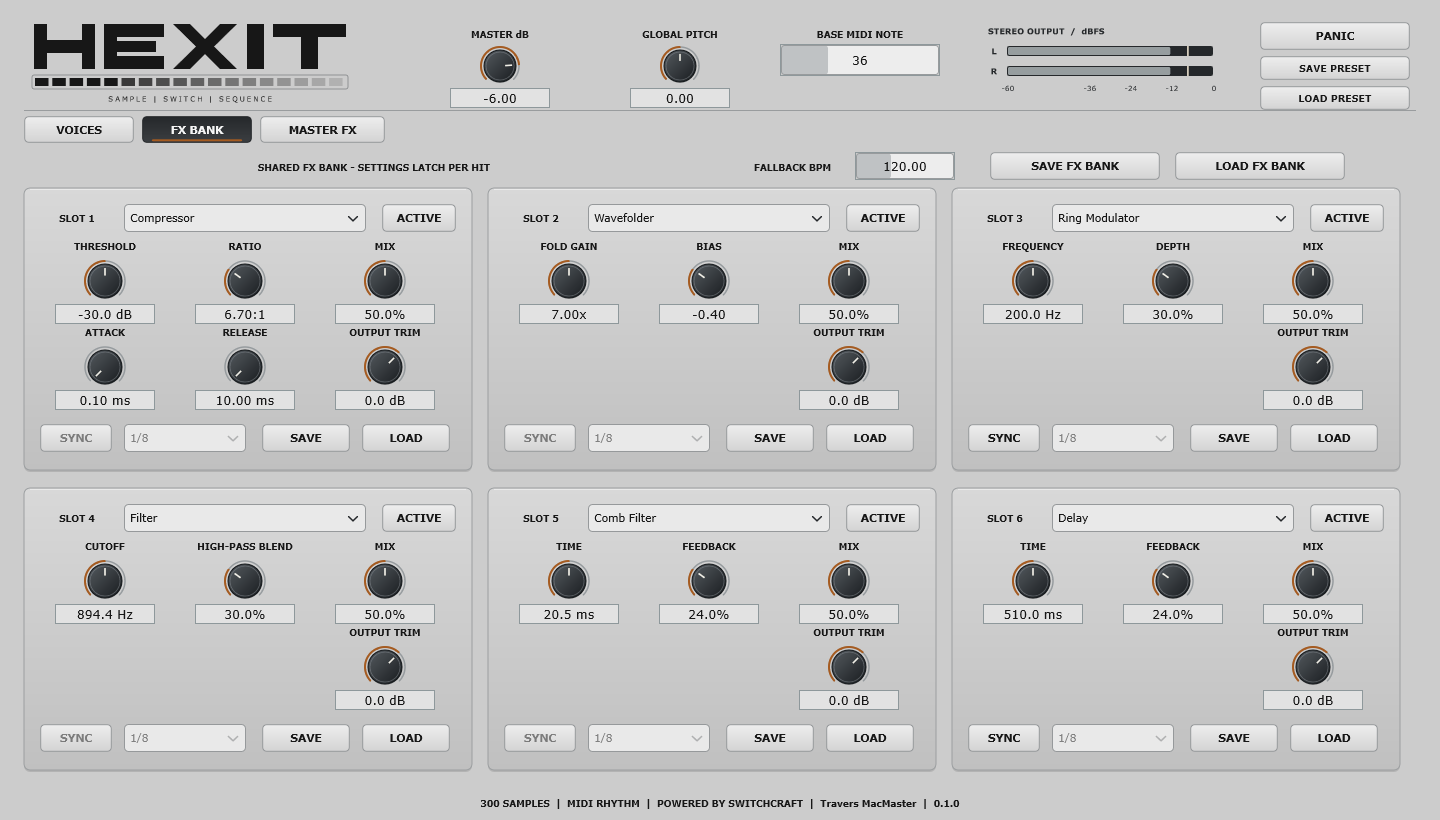Click Load FX Bank button
Viewport: 1440px width, 820px height.
(x=1260, y=166)
